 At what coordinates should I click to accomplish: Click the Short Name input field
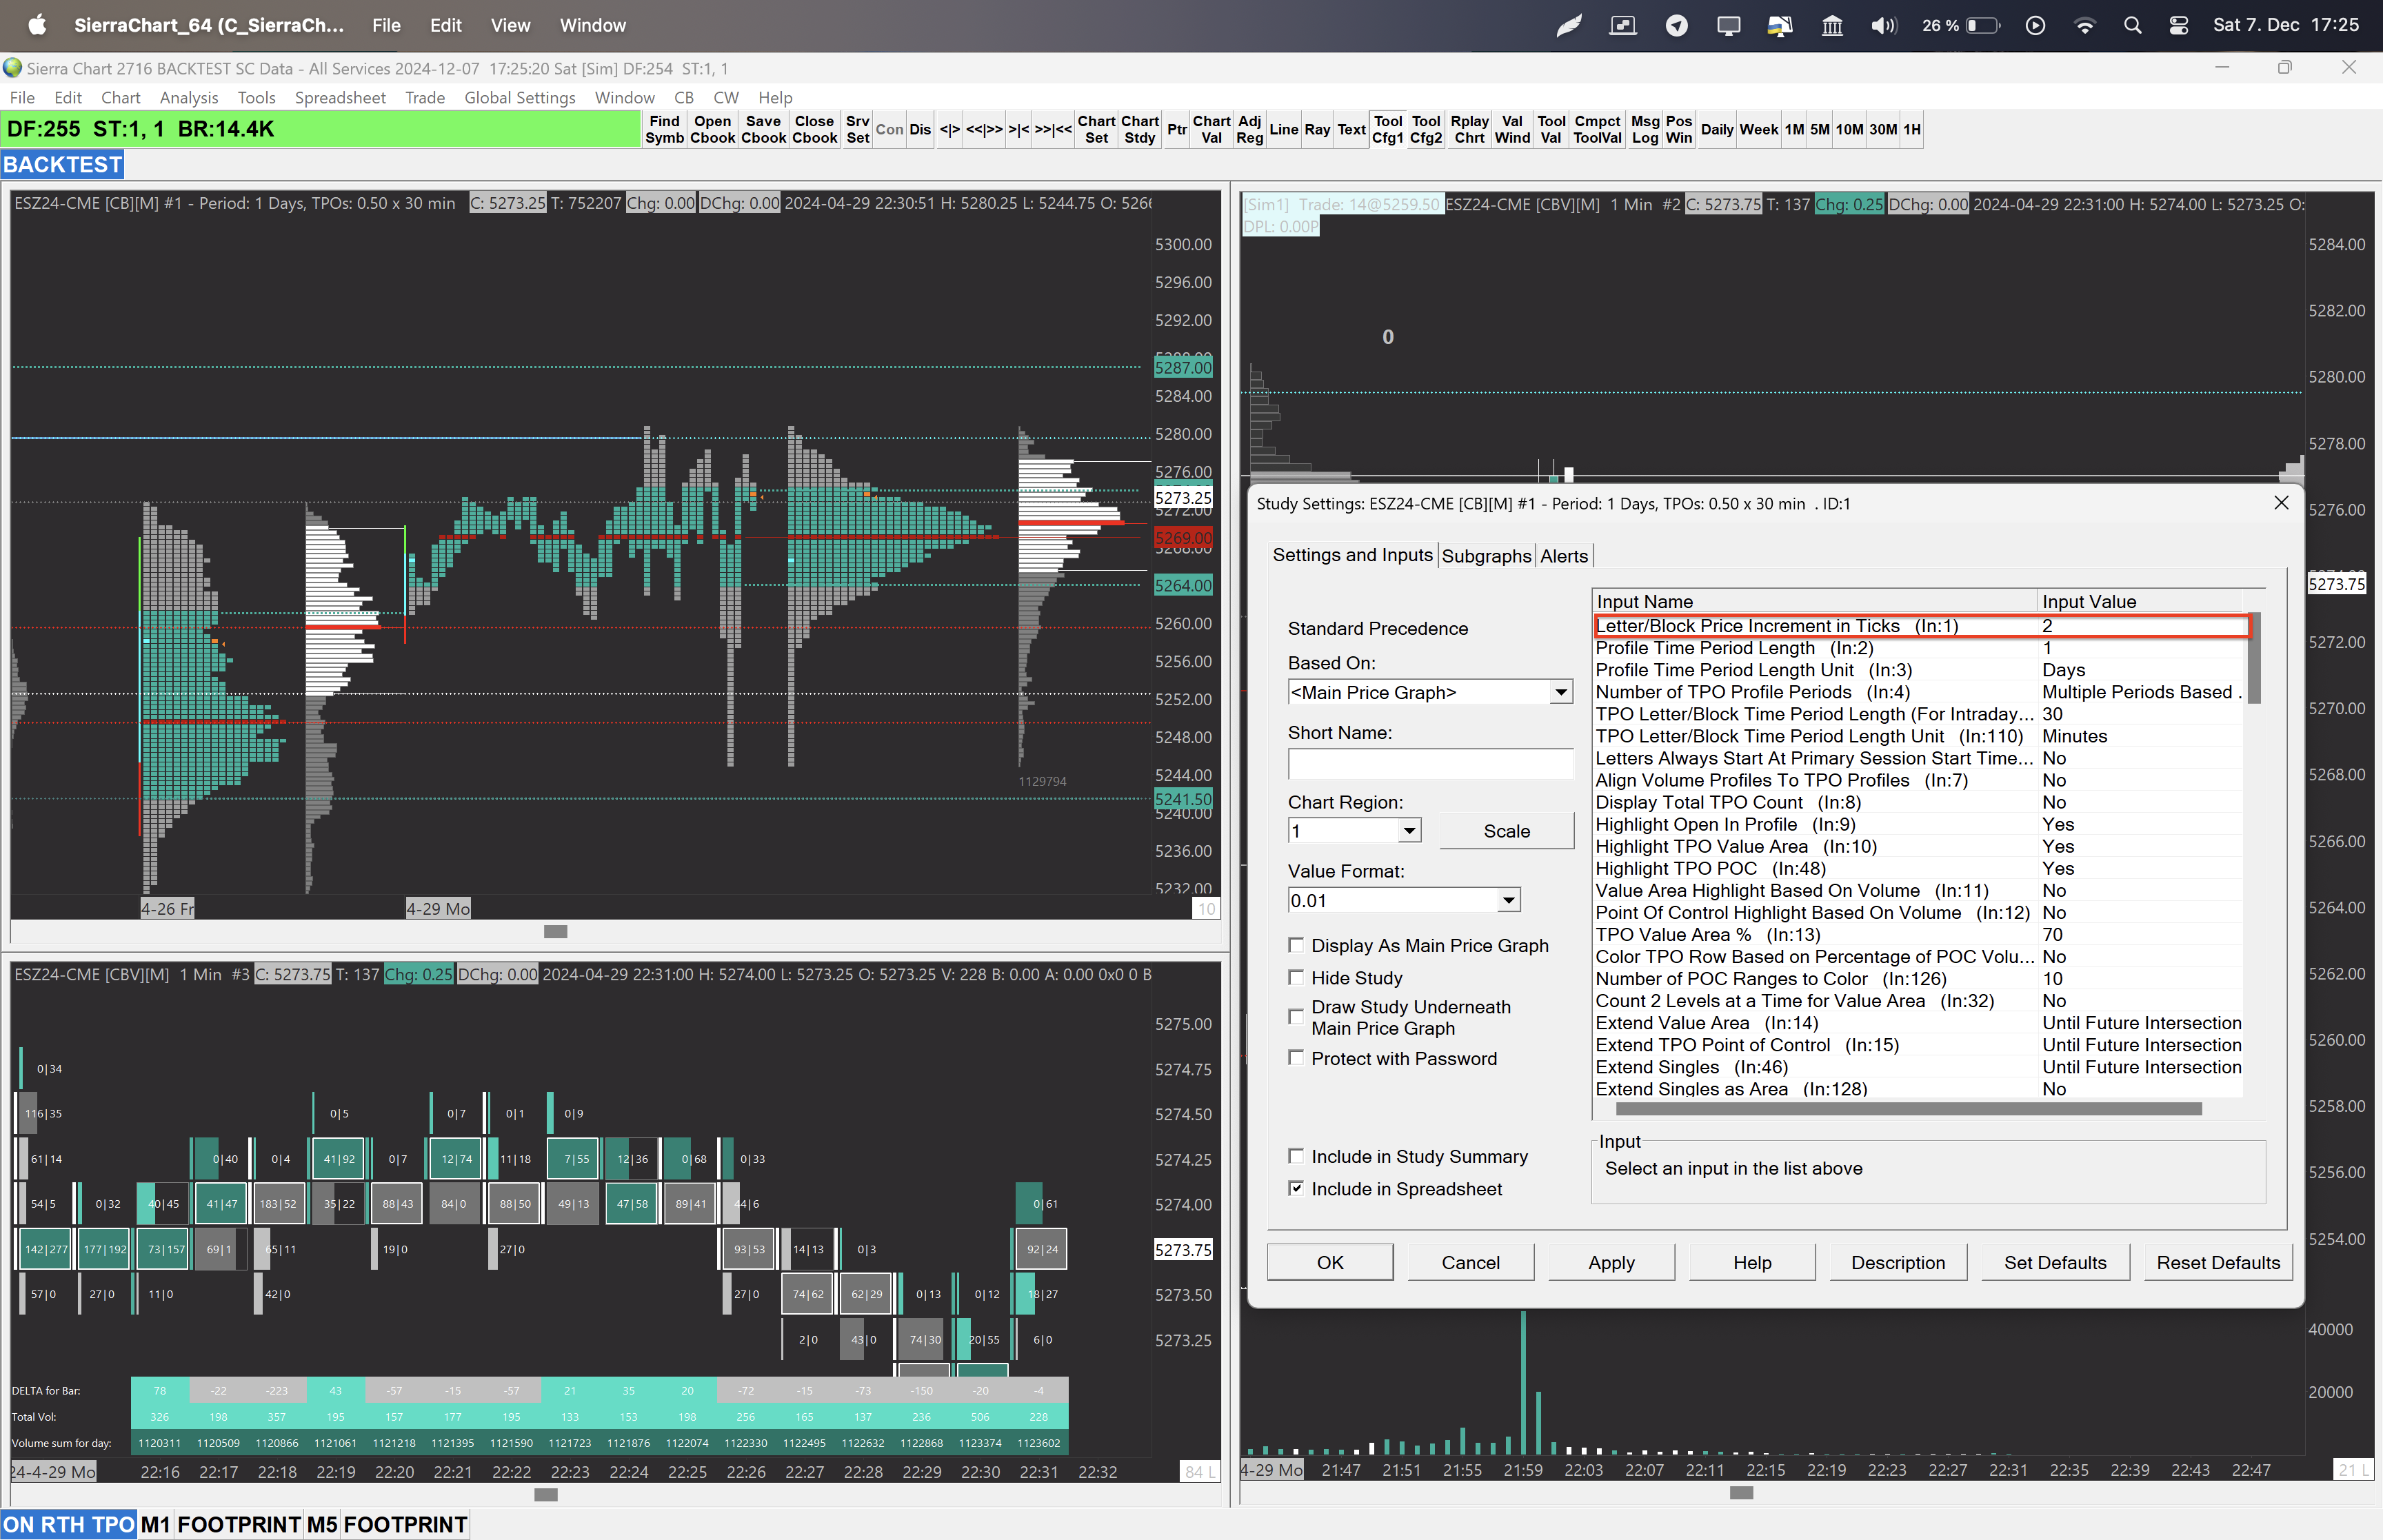tap(1430, 764)
